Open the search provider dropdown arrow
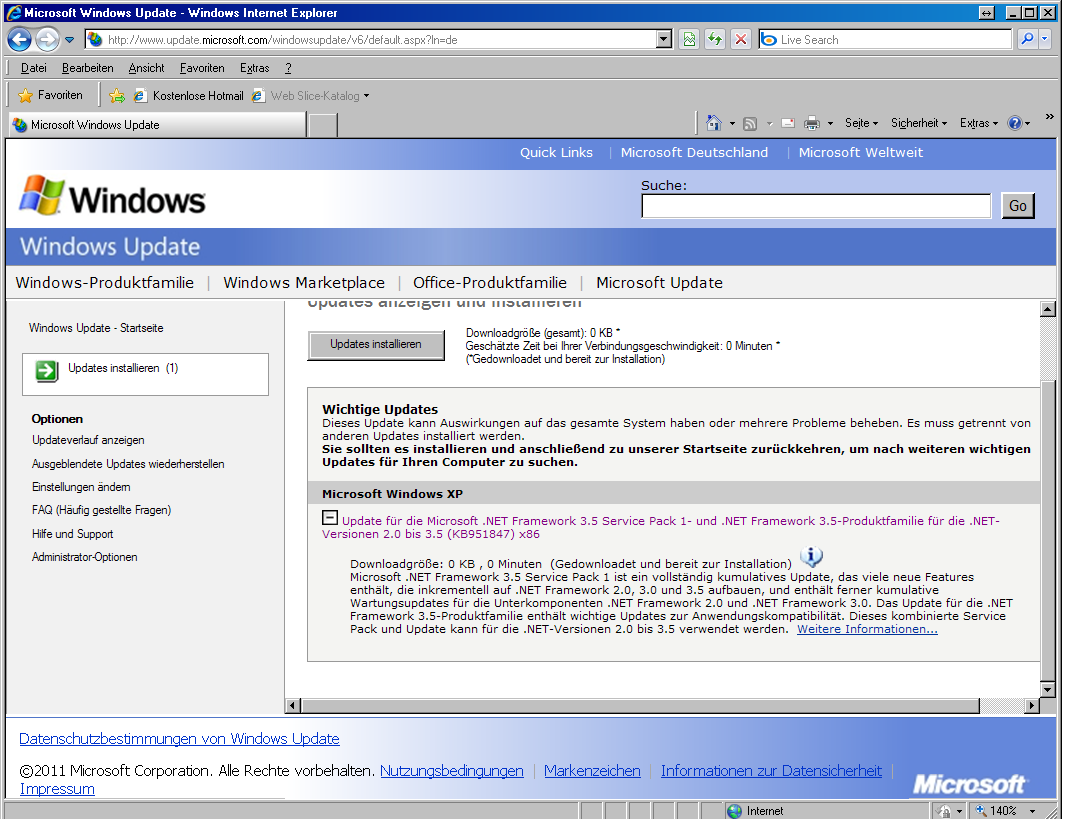 (1044, 40)
